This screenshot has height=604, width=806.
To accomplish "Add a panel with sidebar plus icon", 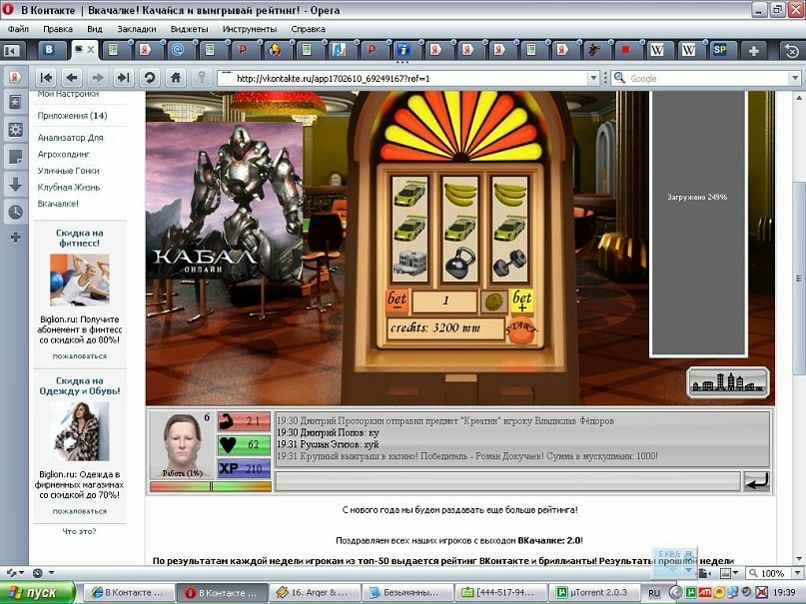I will pyautogui.click(x=15, y=237).
